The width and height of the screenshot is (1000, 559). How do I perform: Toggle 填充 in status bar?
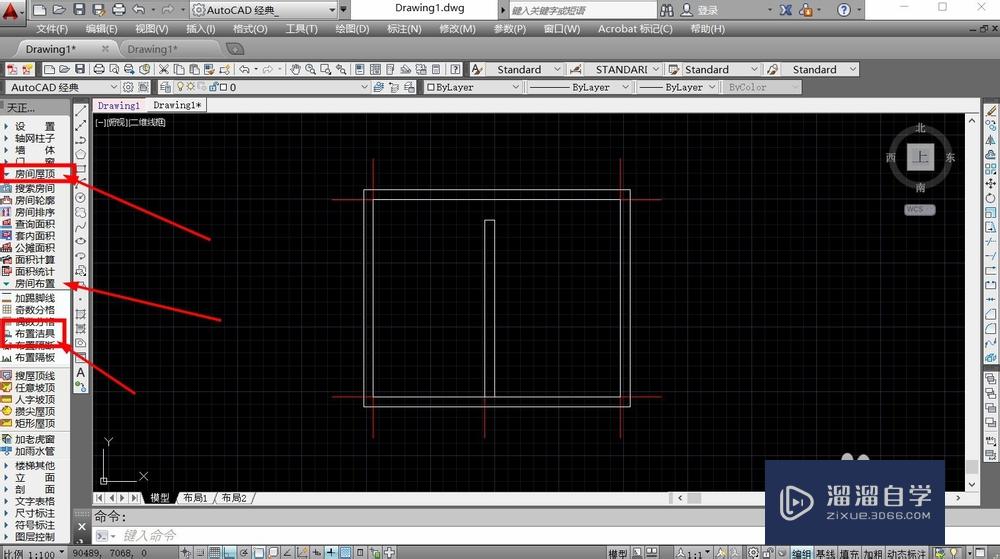coord(848,553)
